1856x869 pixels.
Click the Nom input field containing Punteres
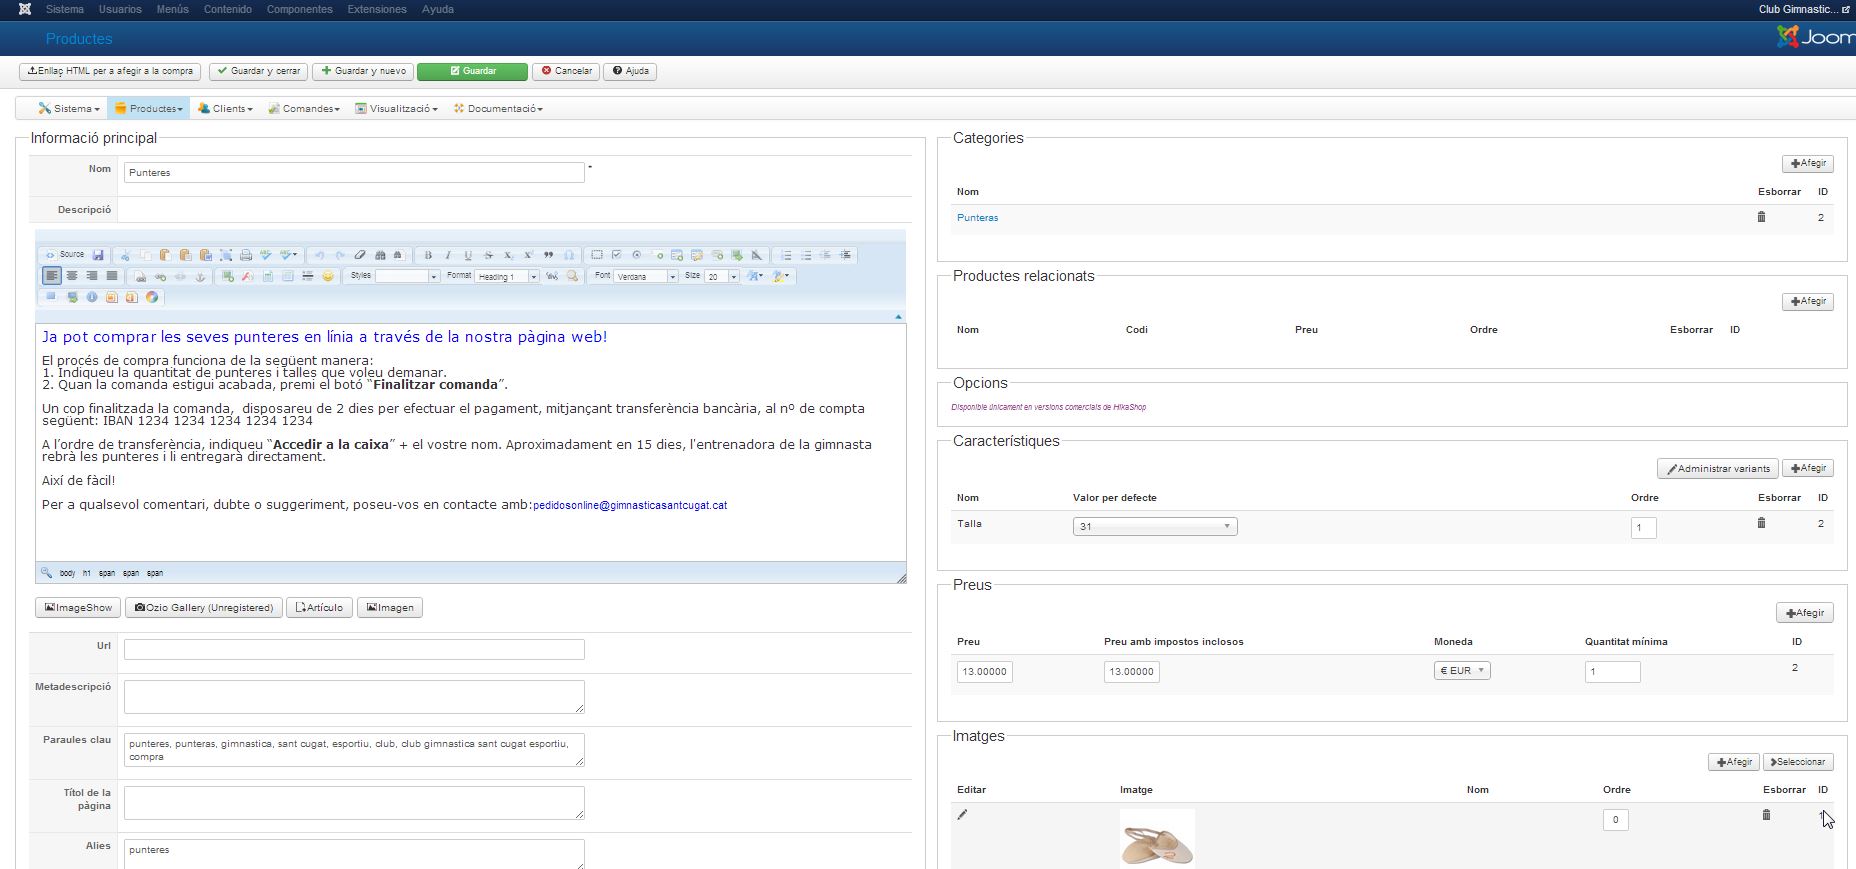tap(353, 173)
